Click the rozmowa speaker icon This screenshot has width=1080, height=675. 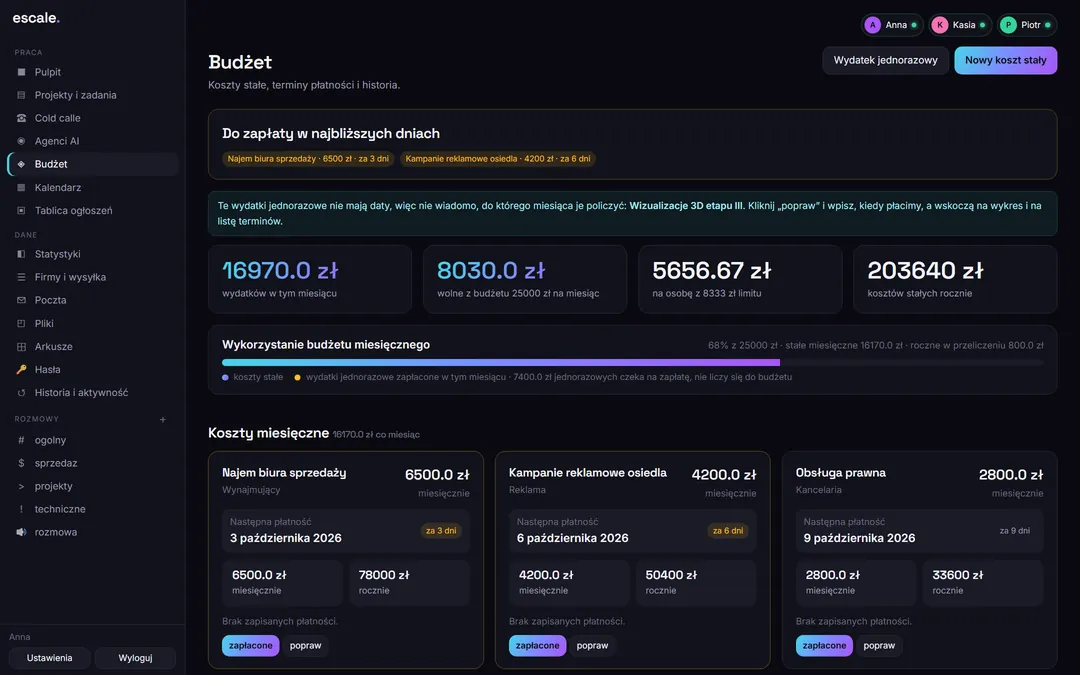(21, 532)
